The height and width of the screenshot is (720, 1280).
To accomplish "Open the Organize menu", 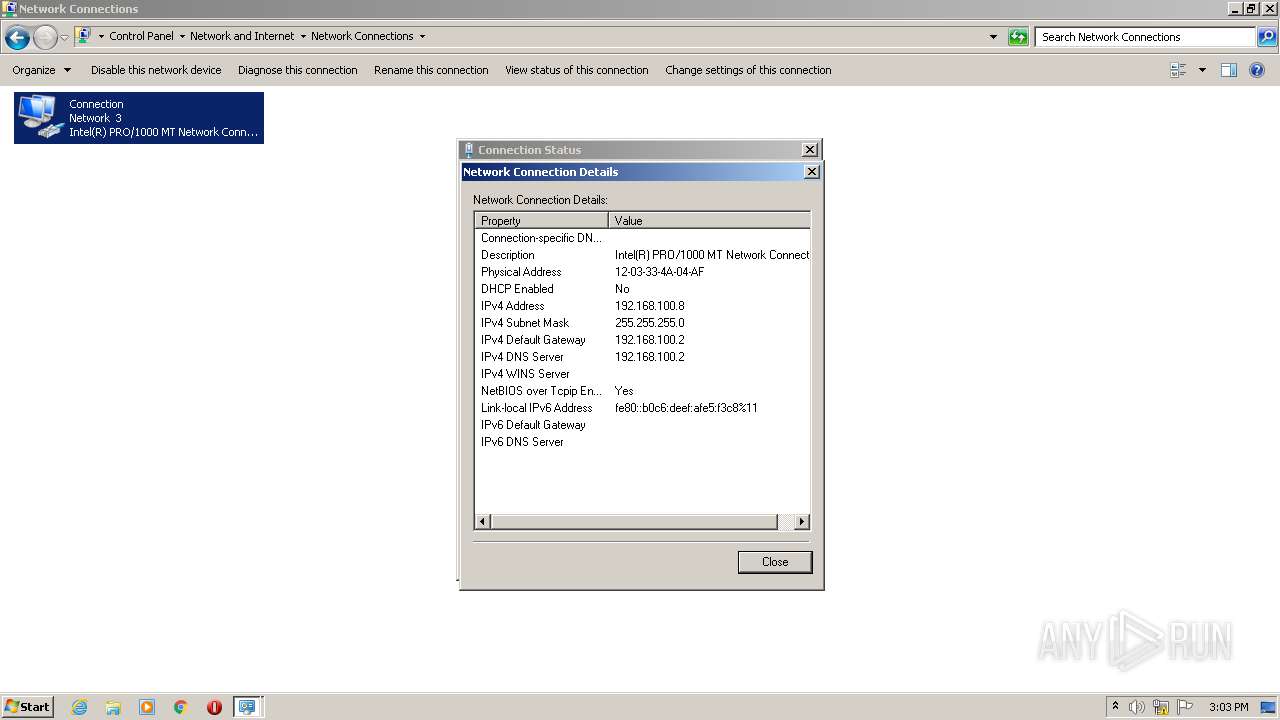I will point(42,70).
